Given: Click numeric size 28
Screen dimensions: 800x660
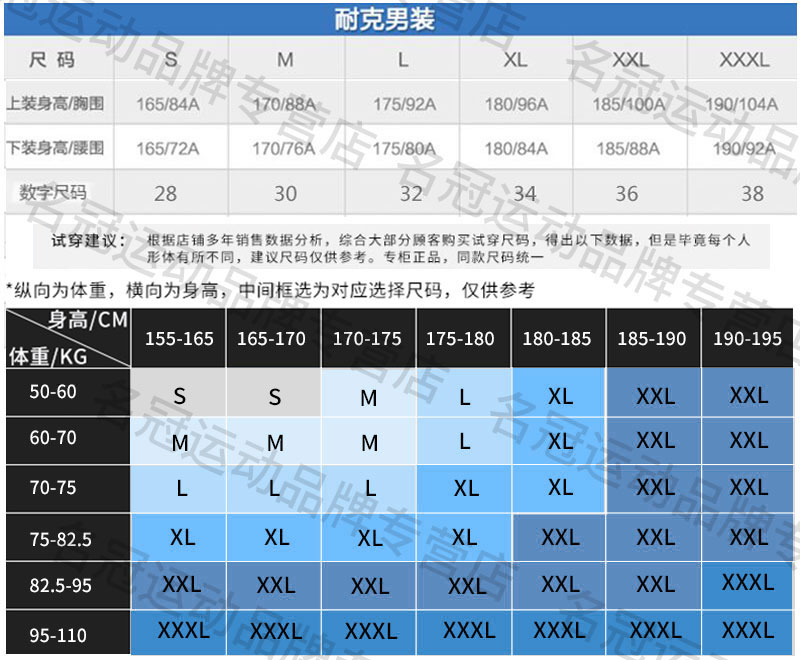Looking at the screenshot, I should click(165, 194).
